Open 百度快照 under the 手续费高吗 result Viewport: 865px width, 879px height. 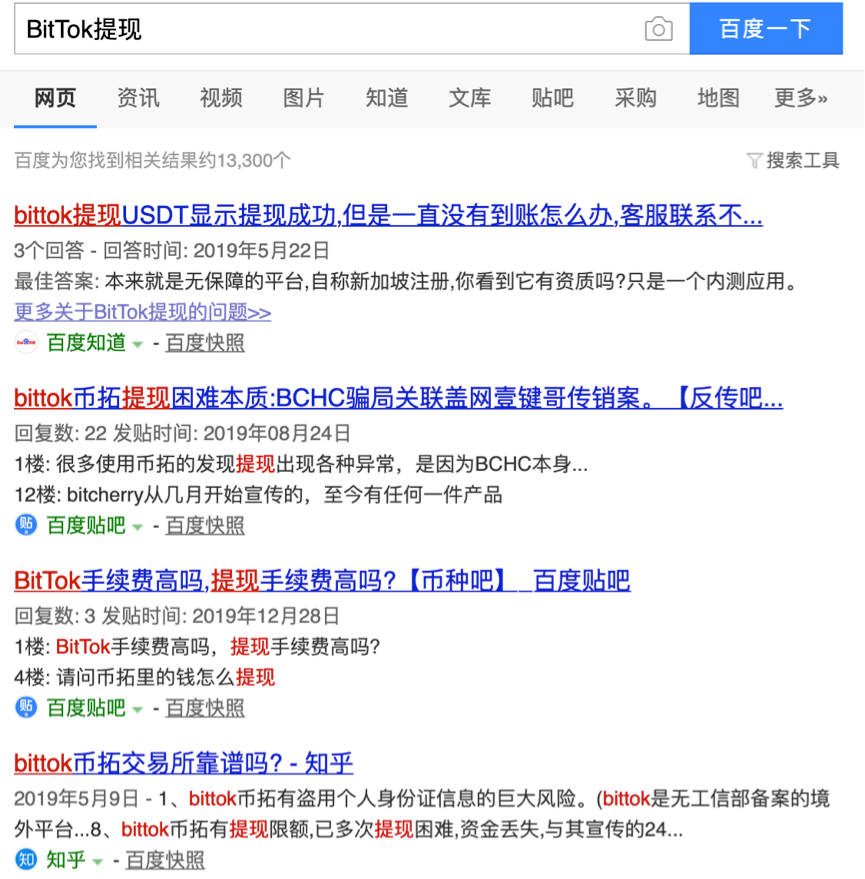point(205,708)
